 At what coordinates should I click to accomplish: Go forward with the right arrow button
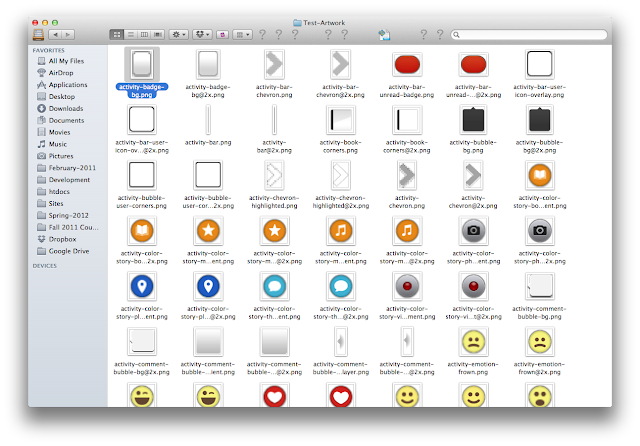[68, 35]
